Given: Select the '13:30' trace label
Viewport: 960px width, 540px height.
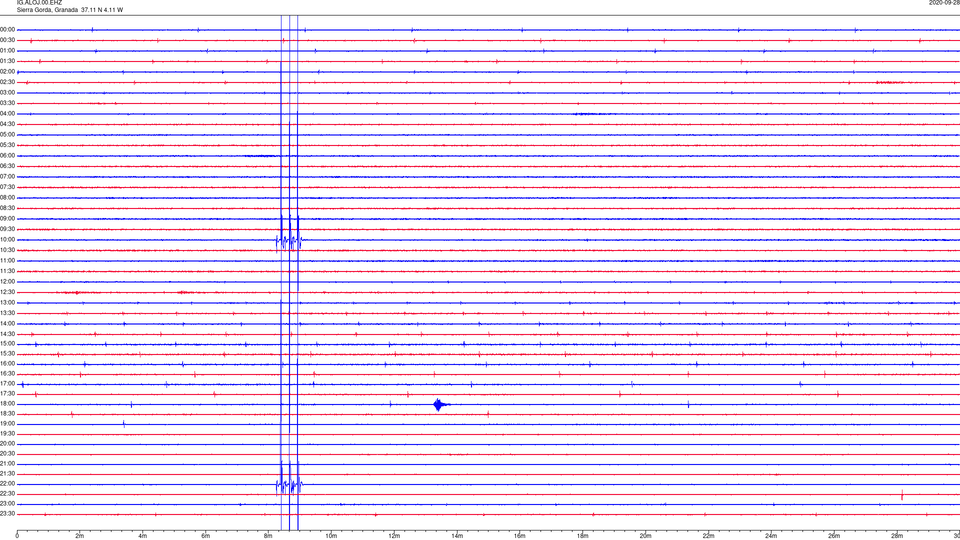Looking at the screenshot, I should coord(7,313).
